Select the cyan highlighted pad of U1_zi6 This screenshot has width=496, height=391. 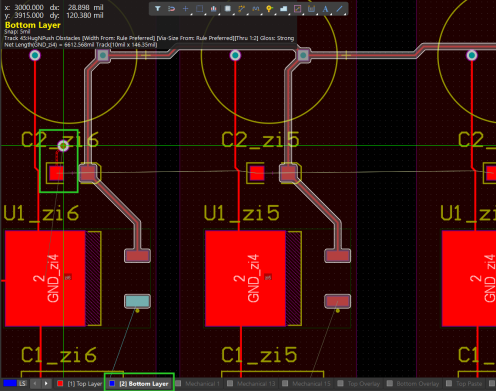click(x=137, y=301)
